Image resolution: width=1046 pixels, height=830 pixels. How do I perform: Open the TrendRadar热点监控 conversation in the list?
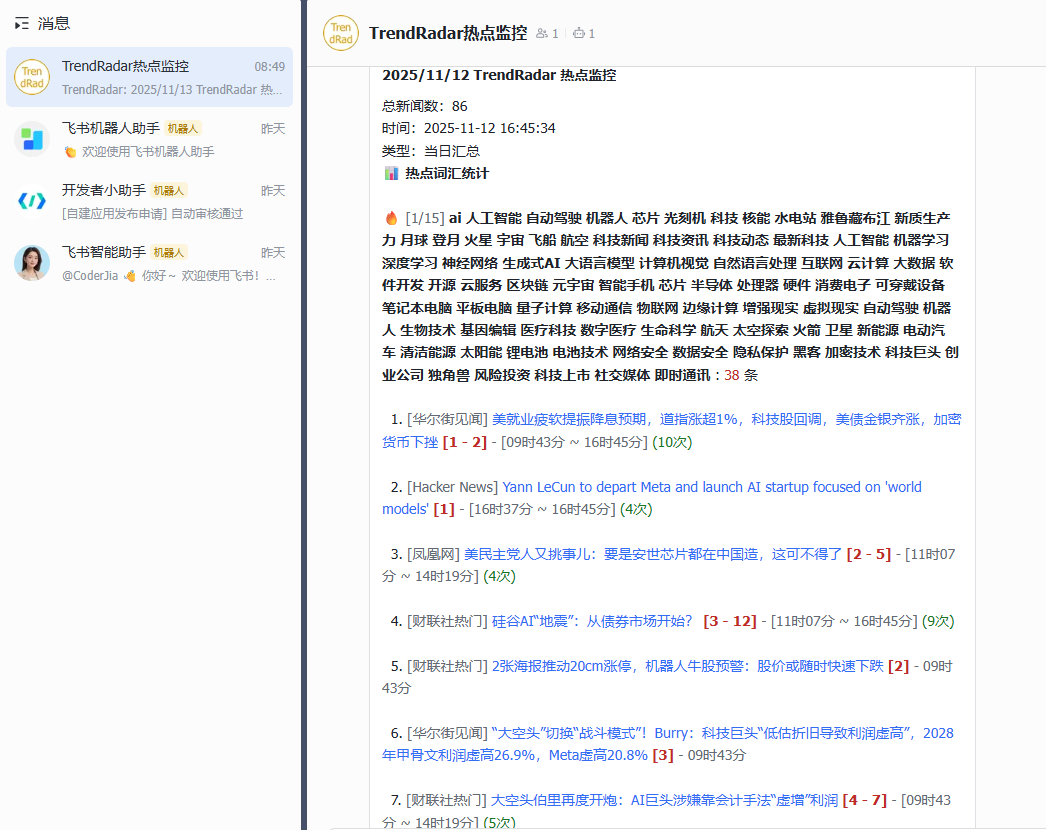point(150,77)
